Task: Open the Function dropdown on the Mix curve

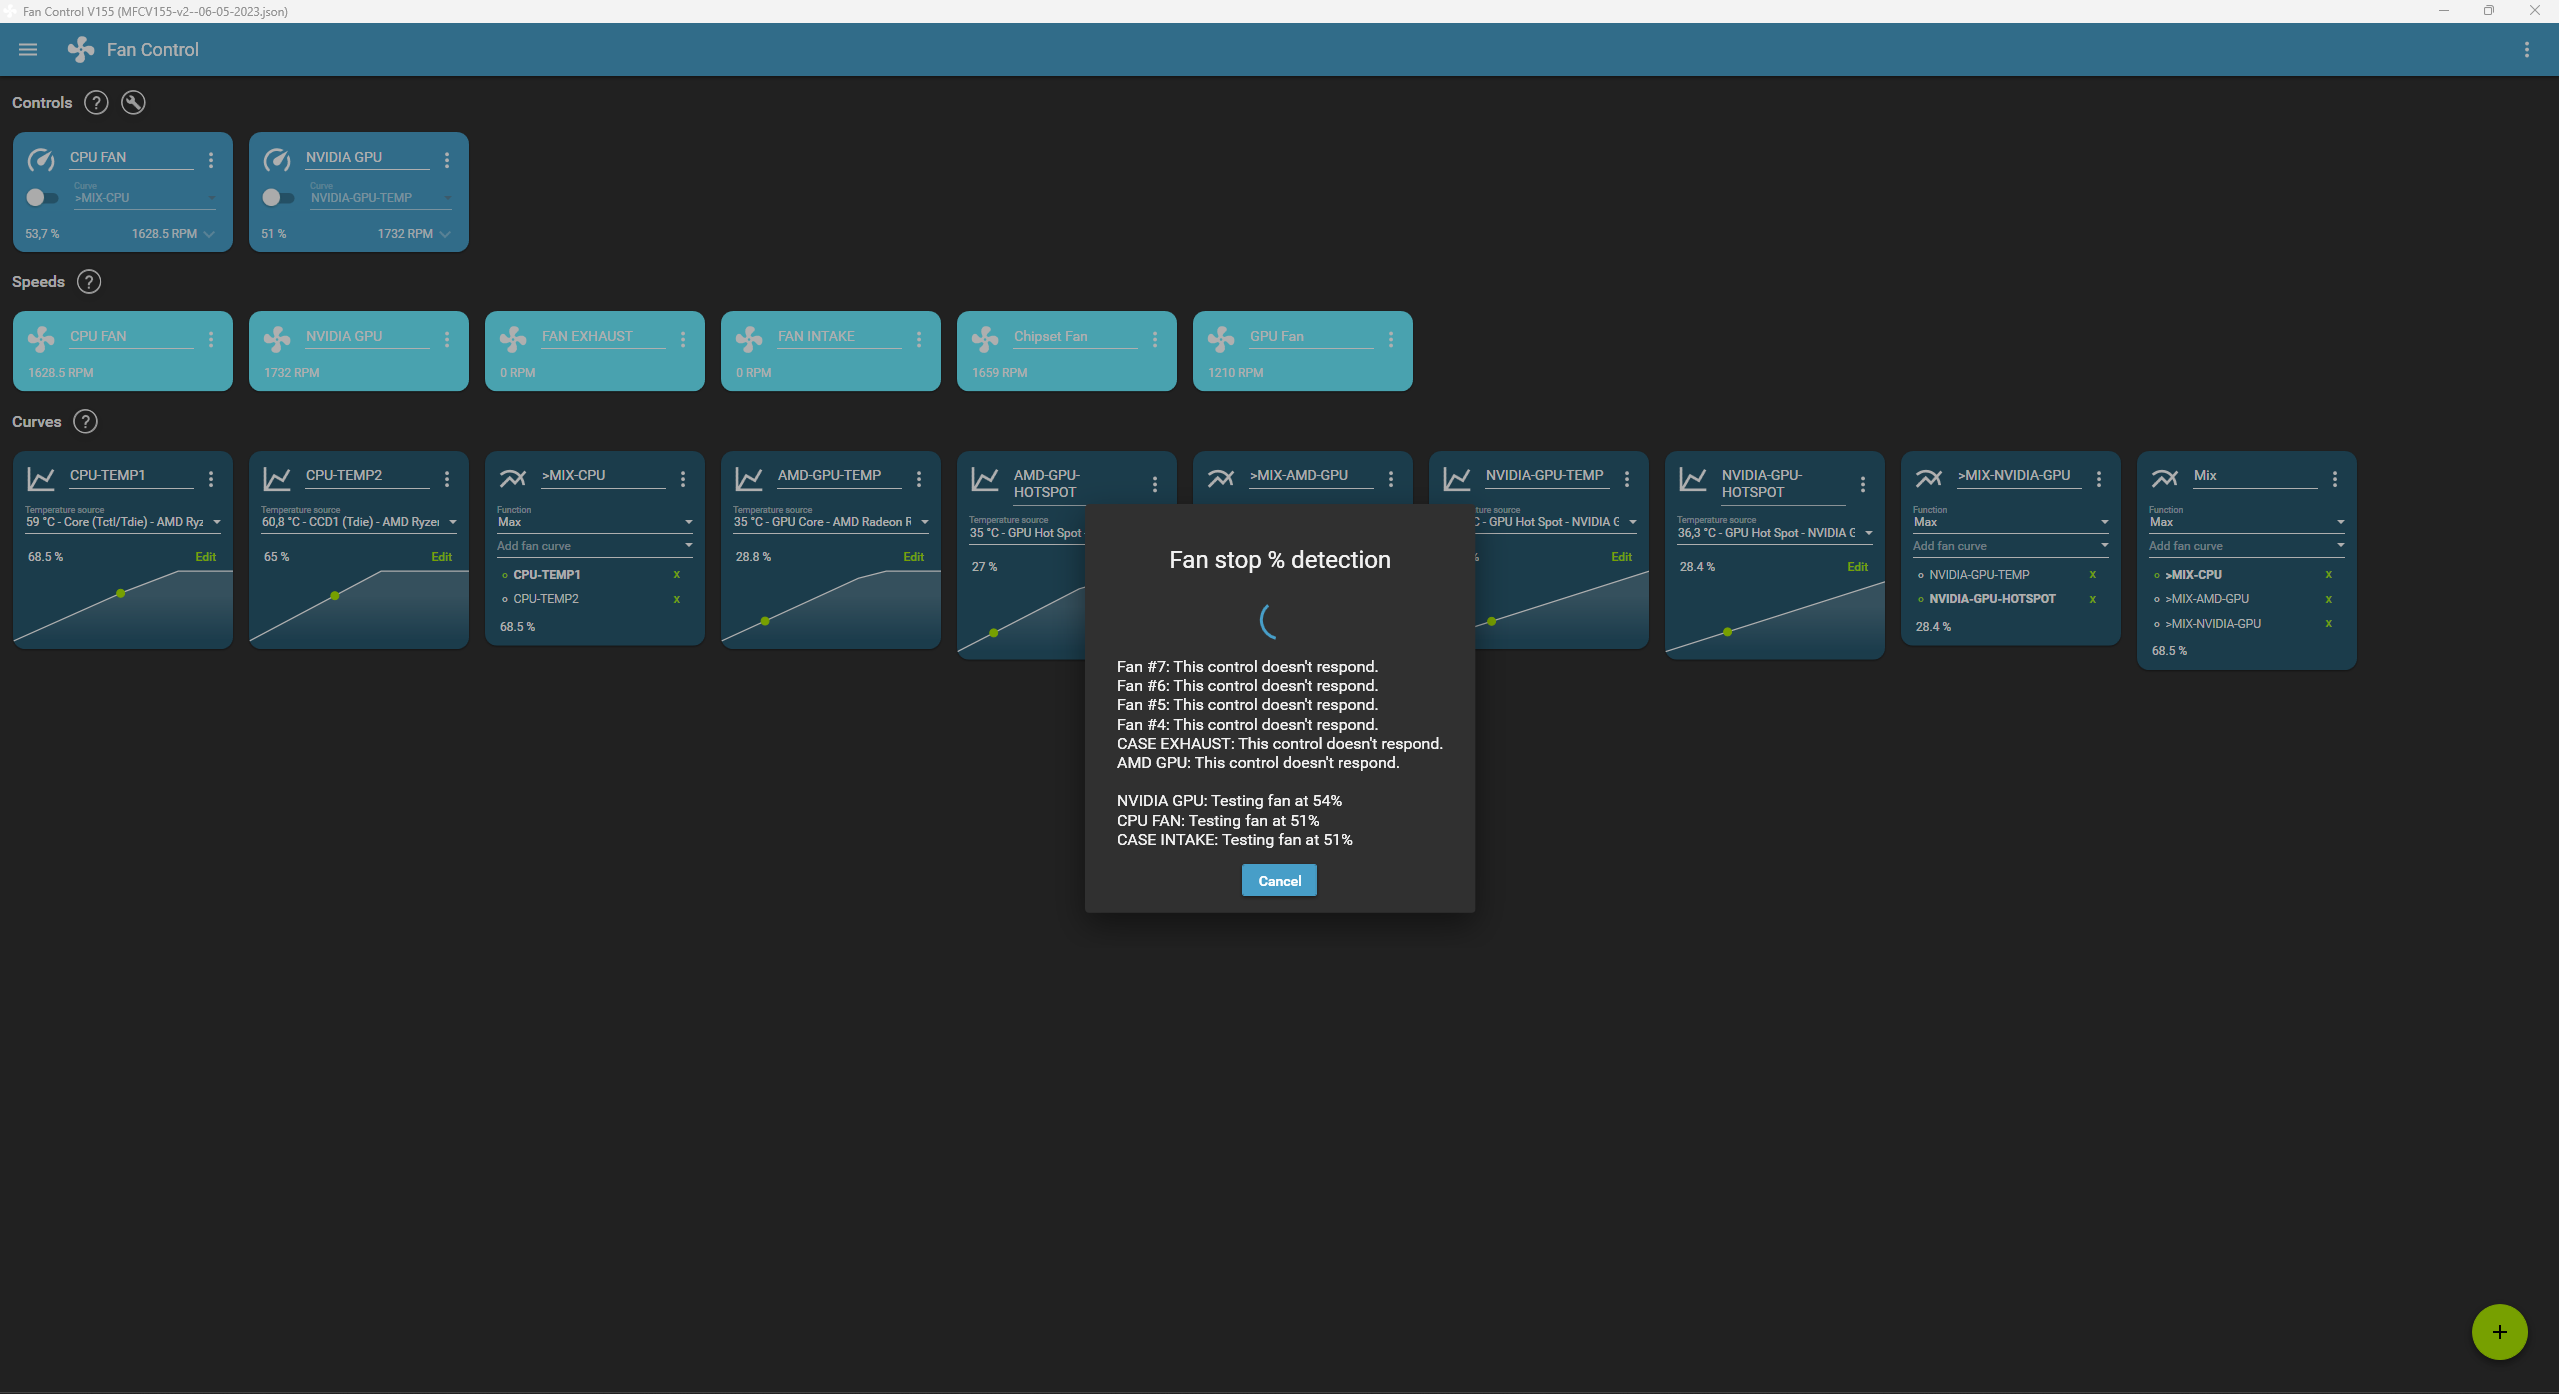Action: point(2339,521)
